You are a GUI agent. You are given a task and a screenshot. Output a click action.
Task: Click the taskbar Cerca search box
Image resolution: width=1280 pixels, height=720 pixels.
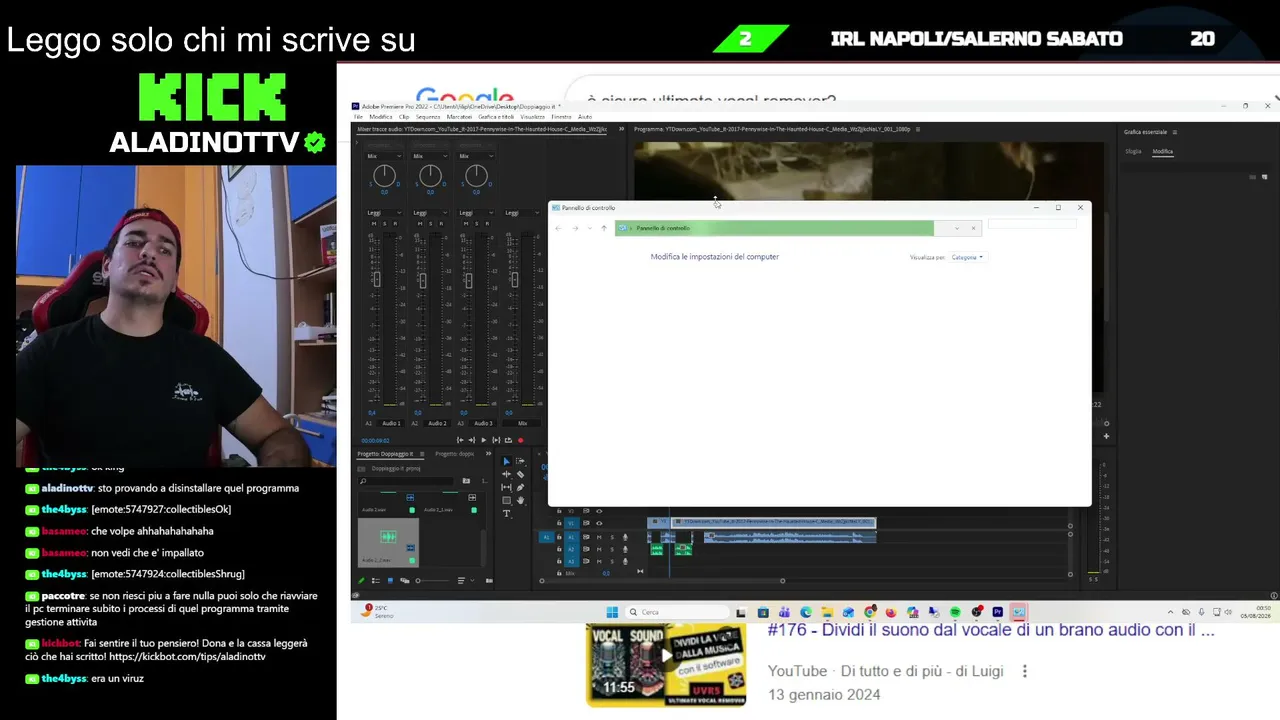[676, 612]
